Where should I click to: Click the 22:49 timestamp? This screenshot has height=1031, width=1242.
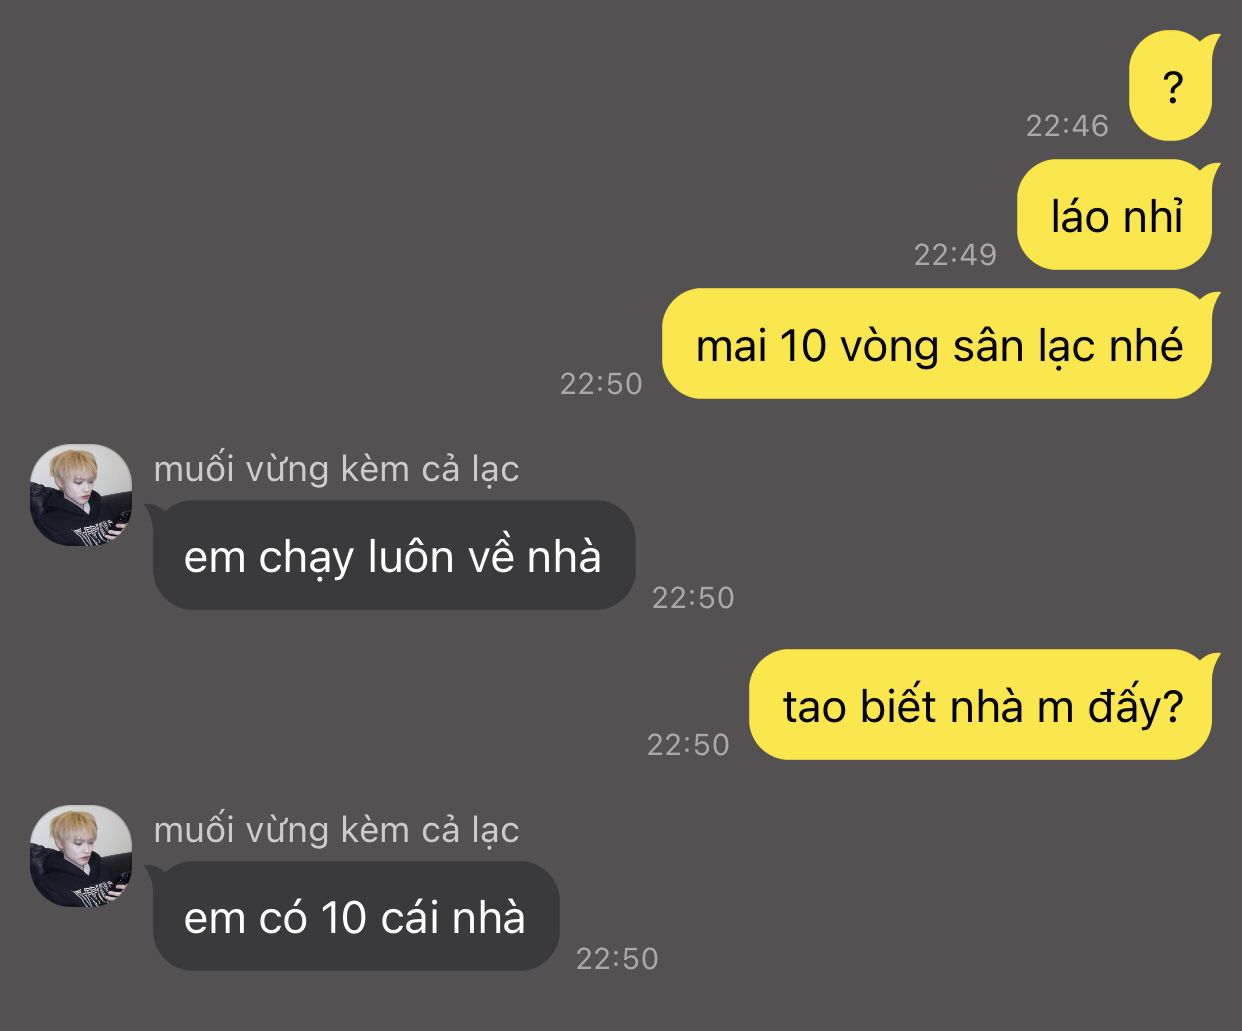point(955,254)
